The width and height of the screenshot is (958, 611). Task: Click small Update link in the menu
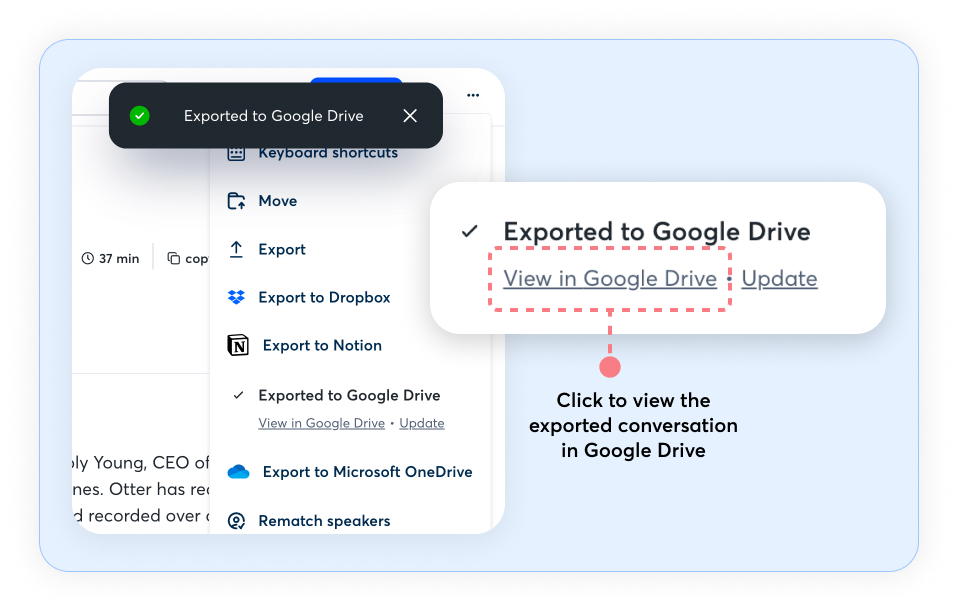pos(422,423)
